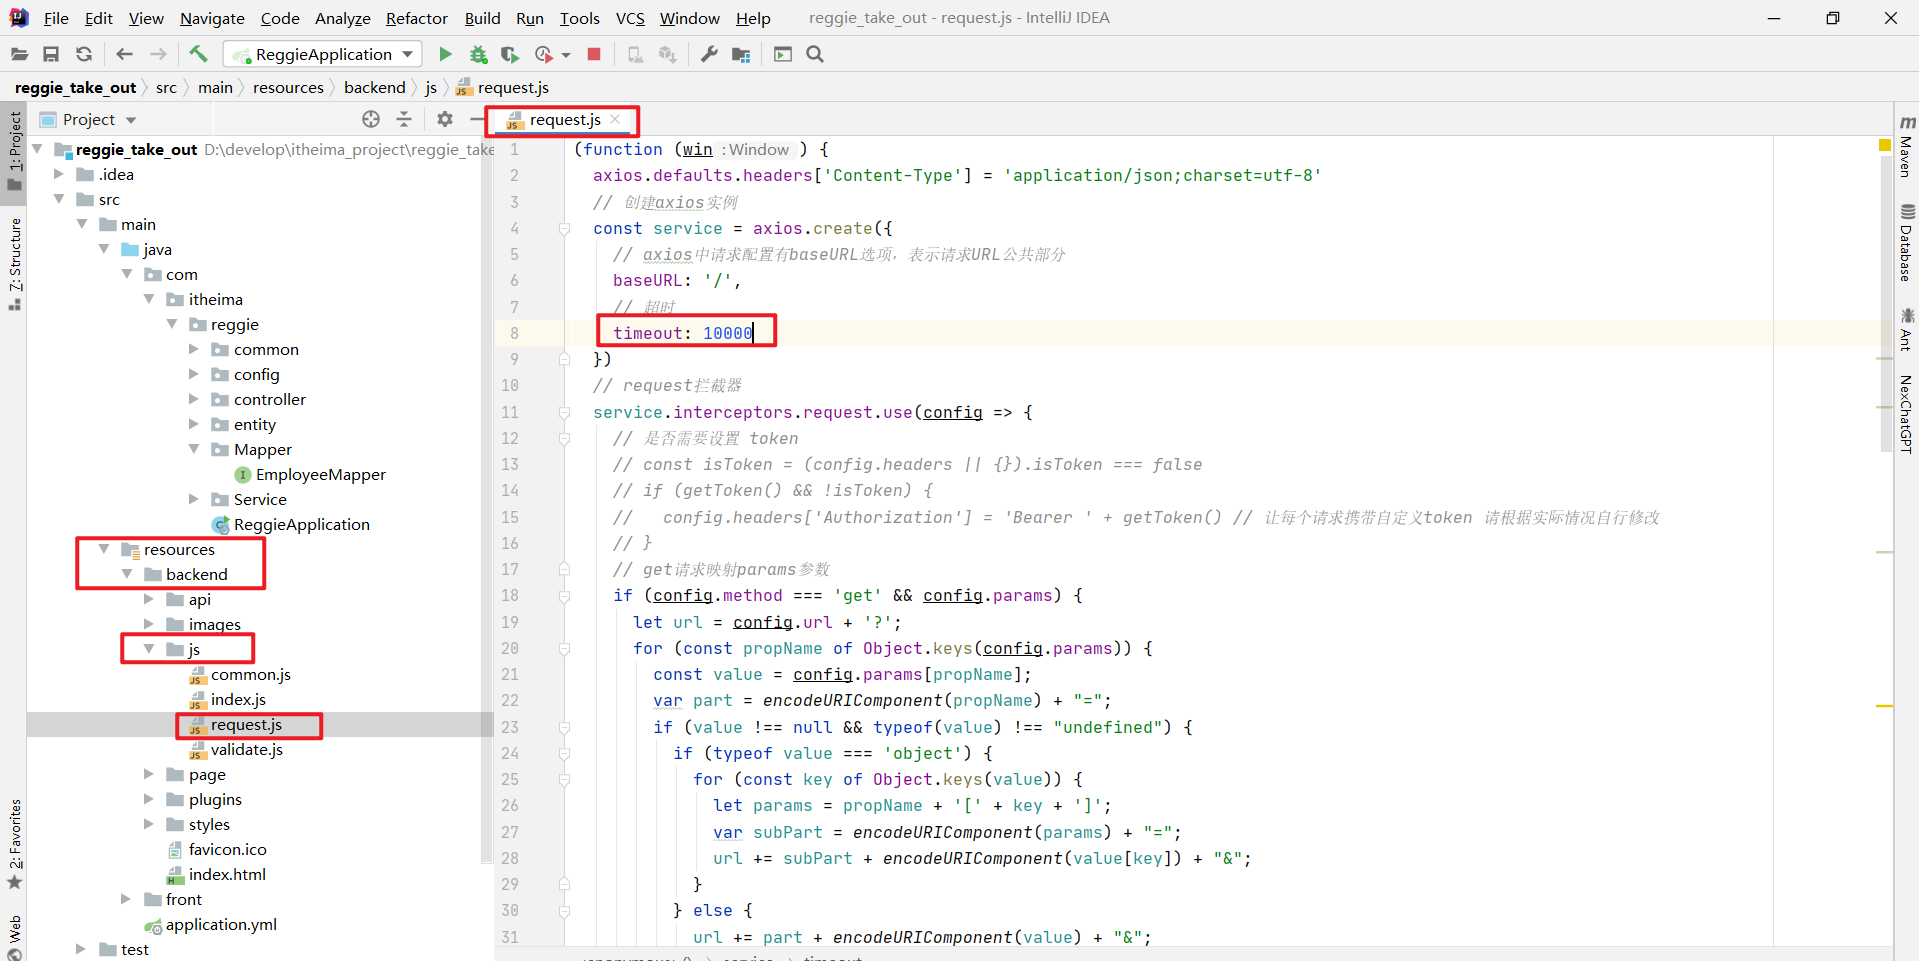1919x961 pixels.
Task: Open the Navigate menu
Action: [212, 18]
